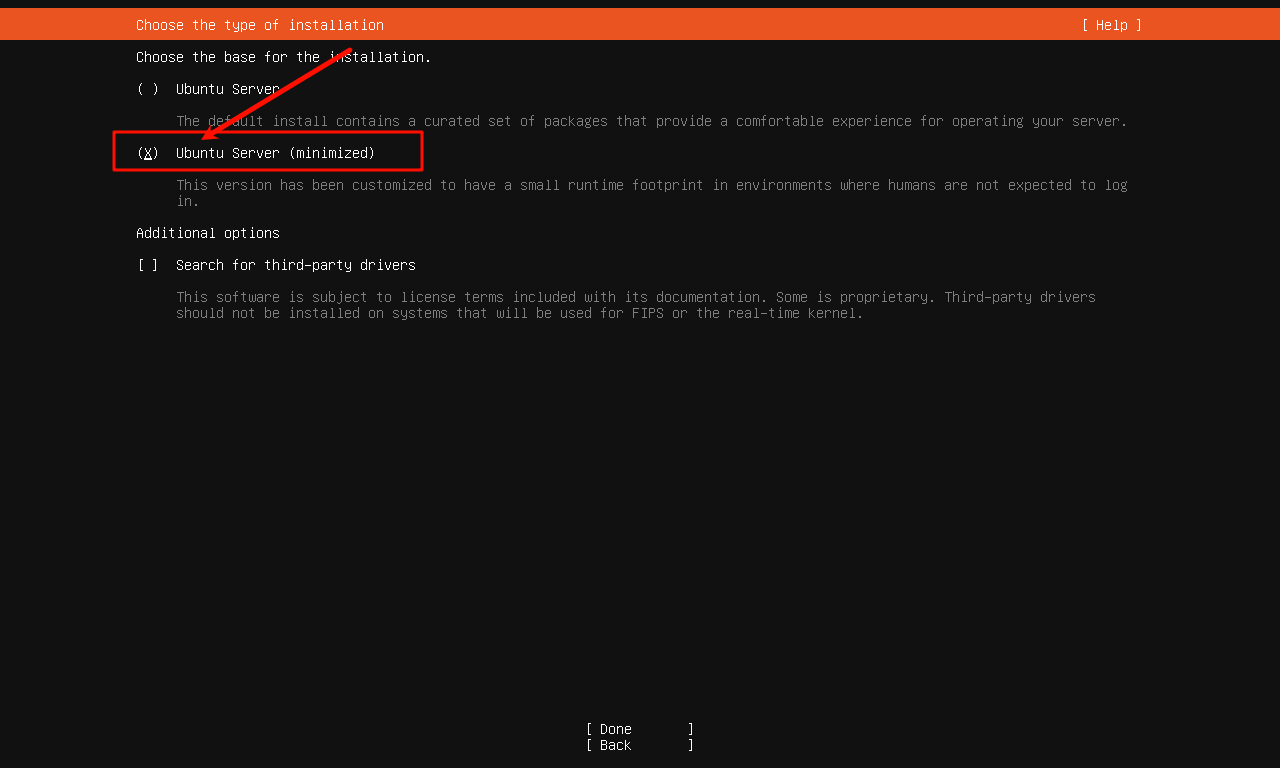Image resolution: width=1280 pixels, height=768 pixels.
Task: Select the Ubuntu Server radio option
Action: 208,89
